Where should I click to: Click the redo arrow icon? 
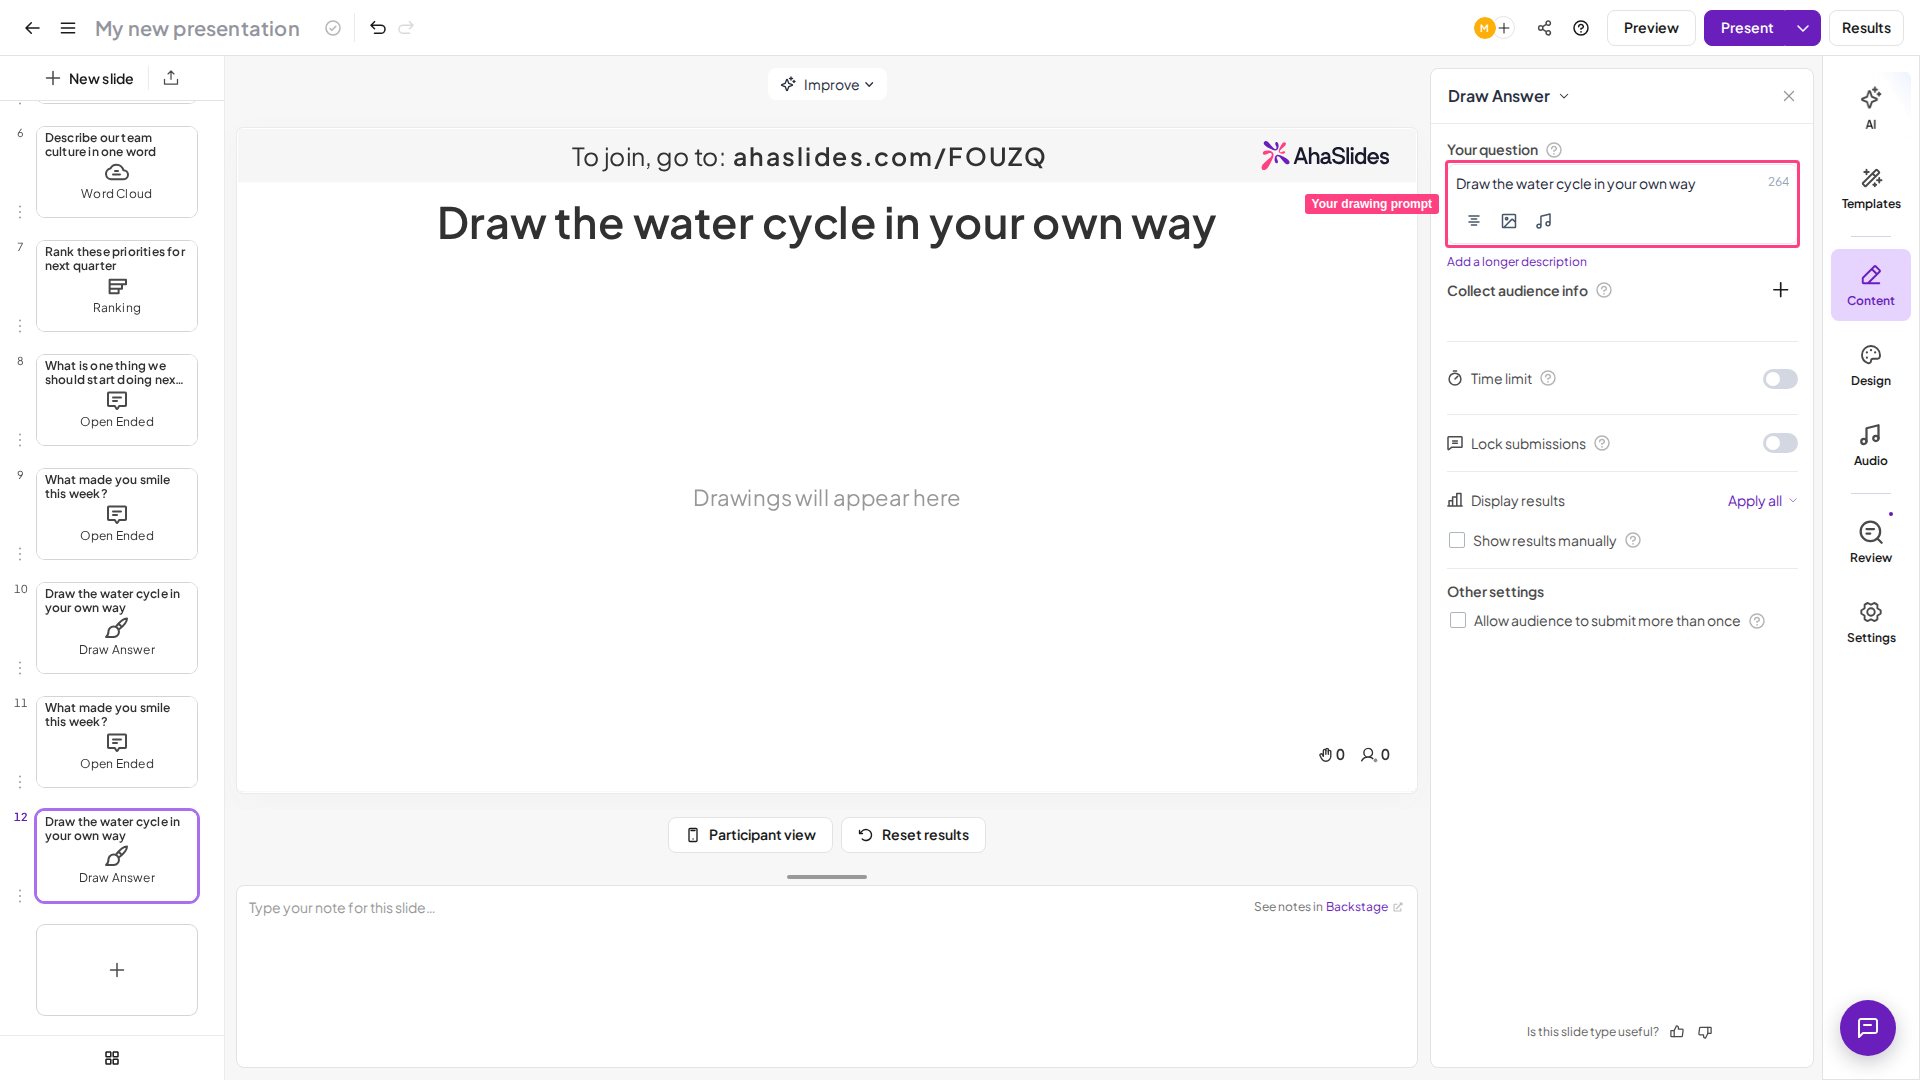pyautogui.click(x=406, y=28)
